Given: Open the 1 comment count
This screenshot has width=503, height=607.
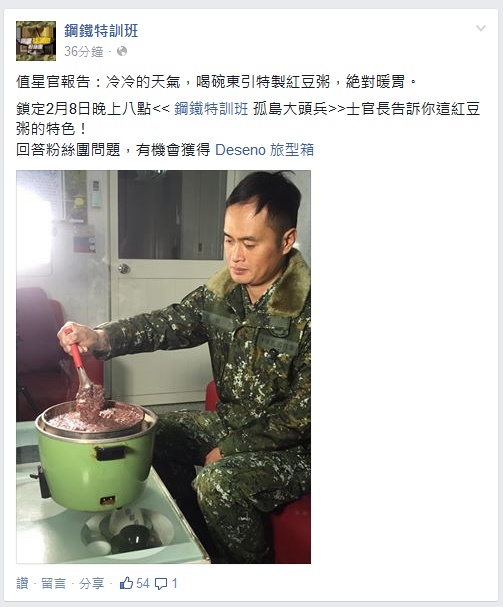Looking at the screenshot, I should [x=174, y=583].
